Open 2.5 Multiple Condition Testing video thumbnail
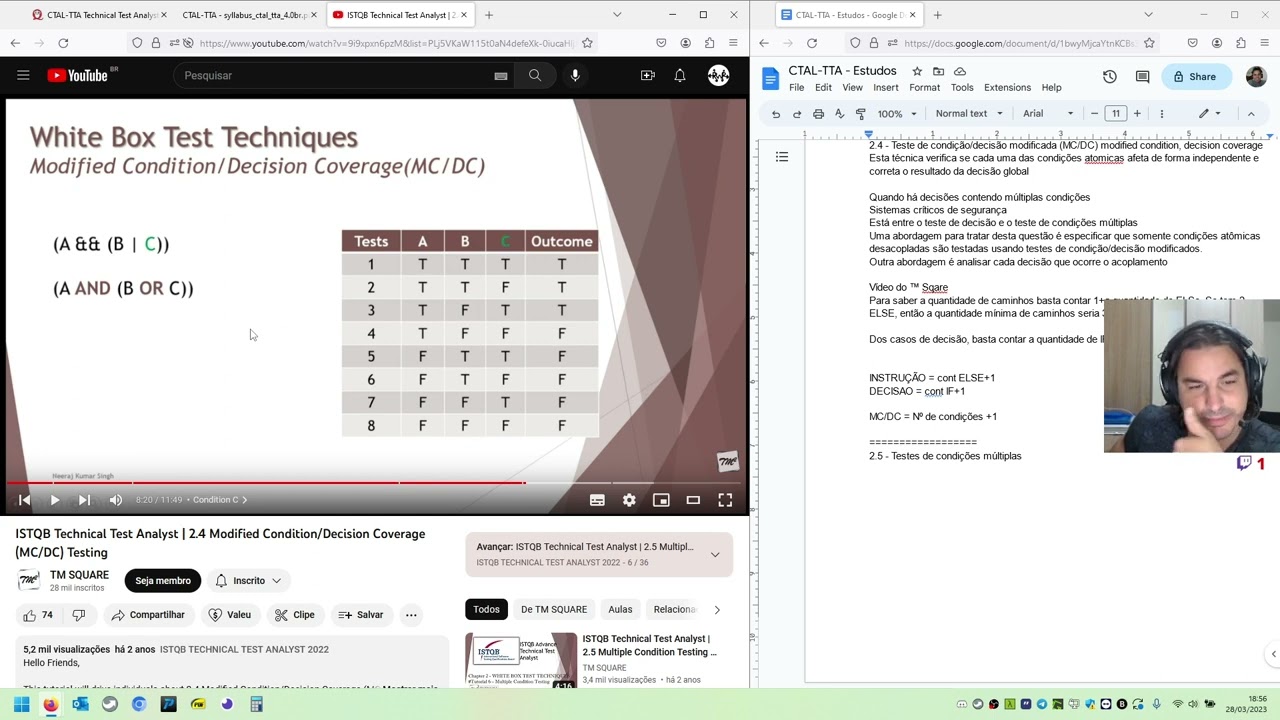The width and height of the screenshot is (1280, 720). pyautogui.click(x=521, y=660)
